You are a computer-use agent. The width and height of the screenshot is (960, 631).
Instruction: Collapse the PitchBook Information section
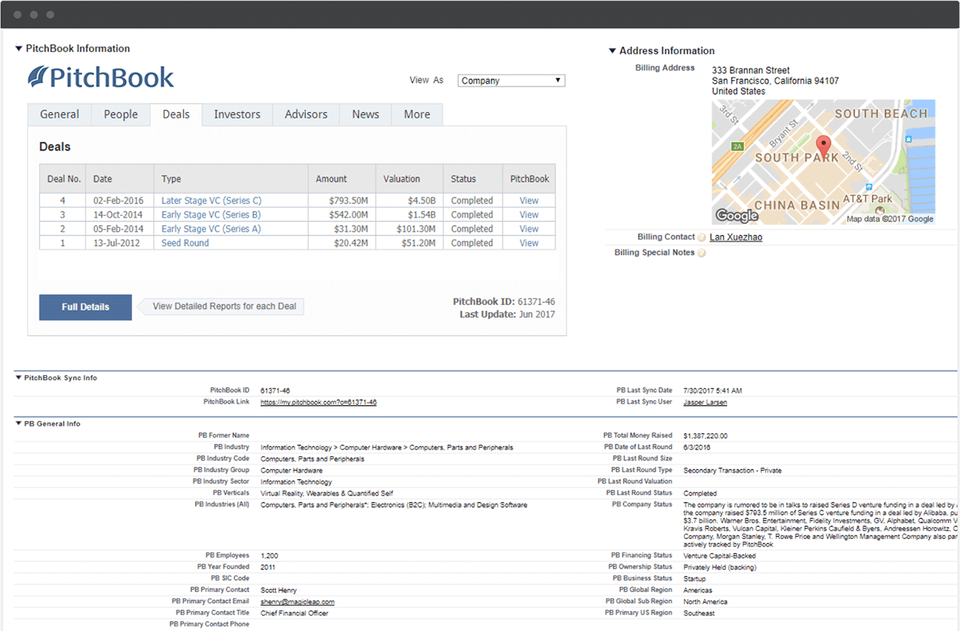click(x=18, y=49)
